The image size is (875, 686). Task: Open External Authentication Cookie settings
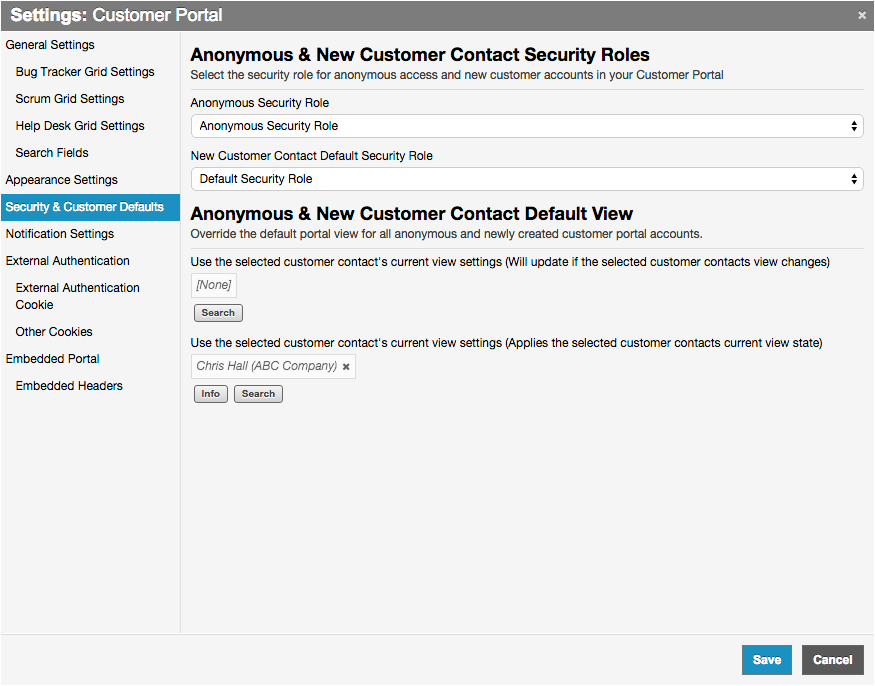[78, 296]
